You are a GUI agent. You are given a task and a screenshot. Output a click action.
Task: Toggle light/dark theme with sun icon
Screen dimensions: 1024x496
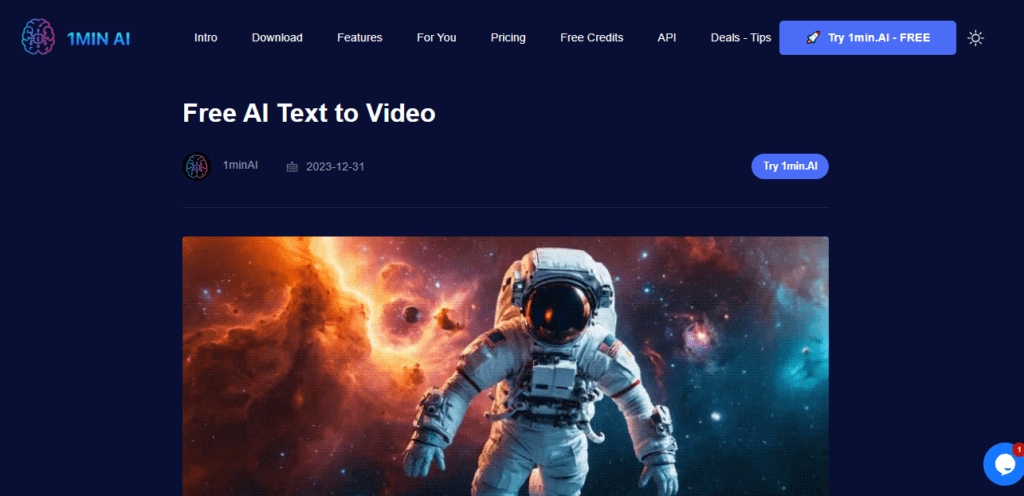[x=975, y=38]
